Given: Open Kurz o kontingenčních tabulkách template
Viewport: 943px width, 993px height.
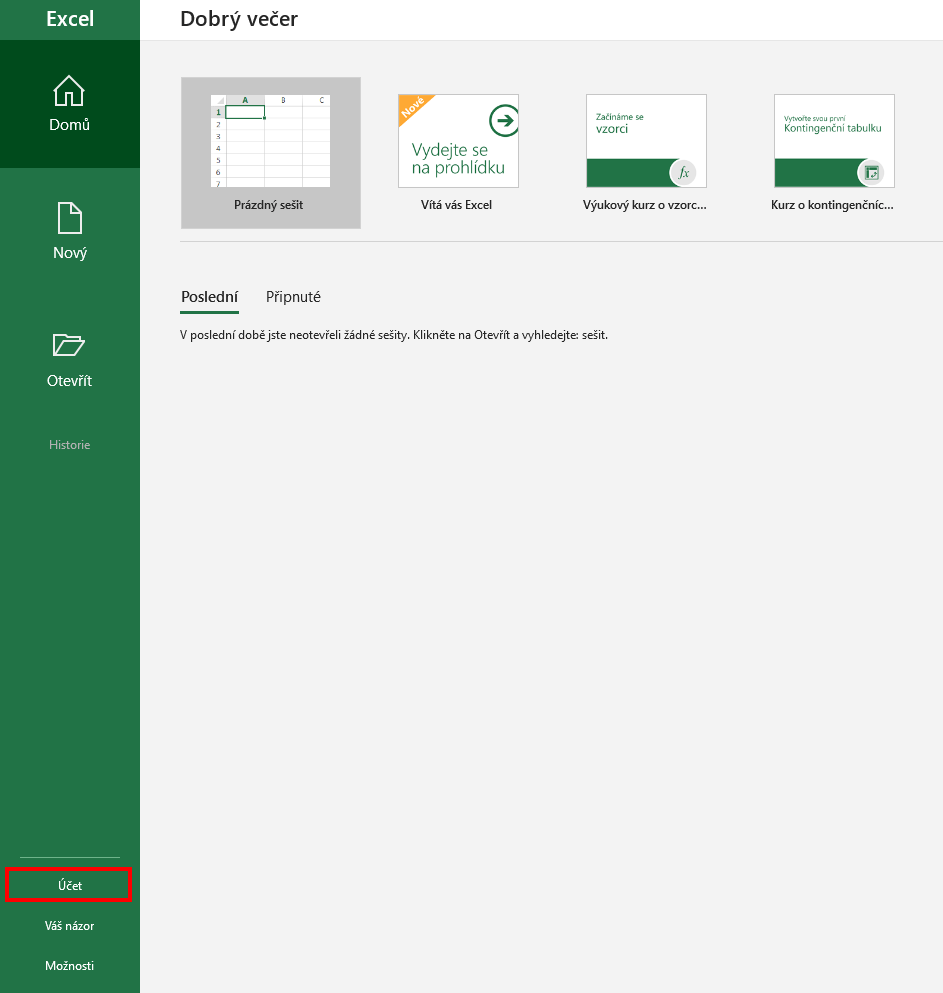Looking at the screenshot, I should tap(834, 153).
